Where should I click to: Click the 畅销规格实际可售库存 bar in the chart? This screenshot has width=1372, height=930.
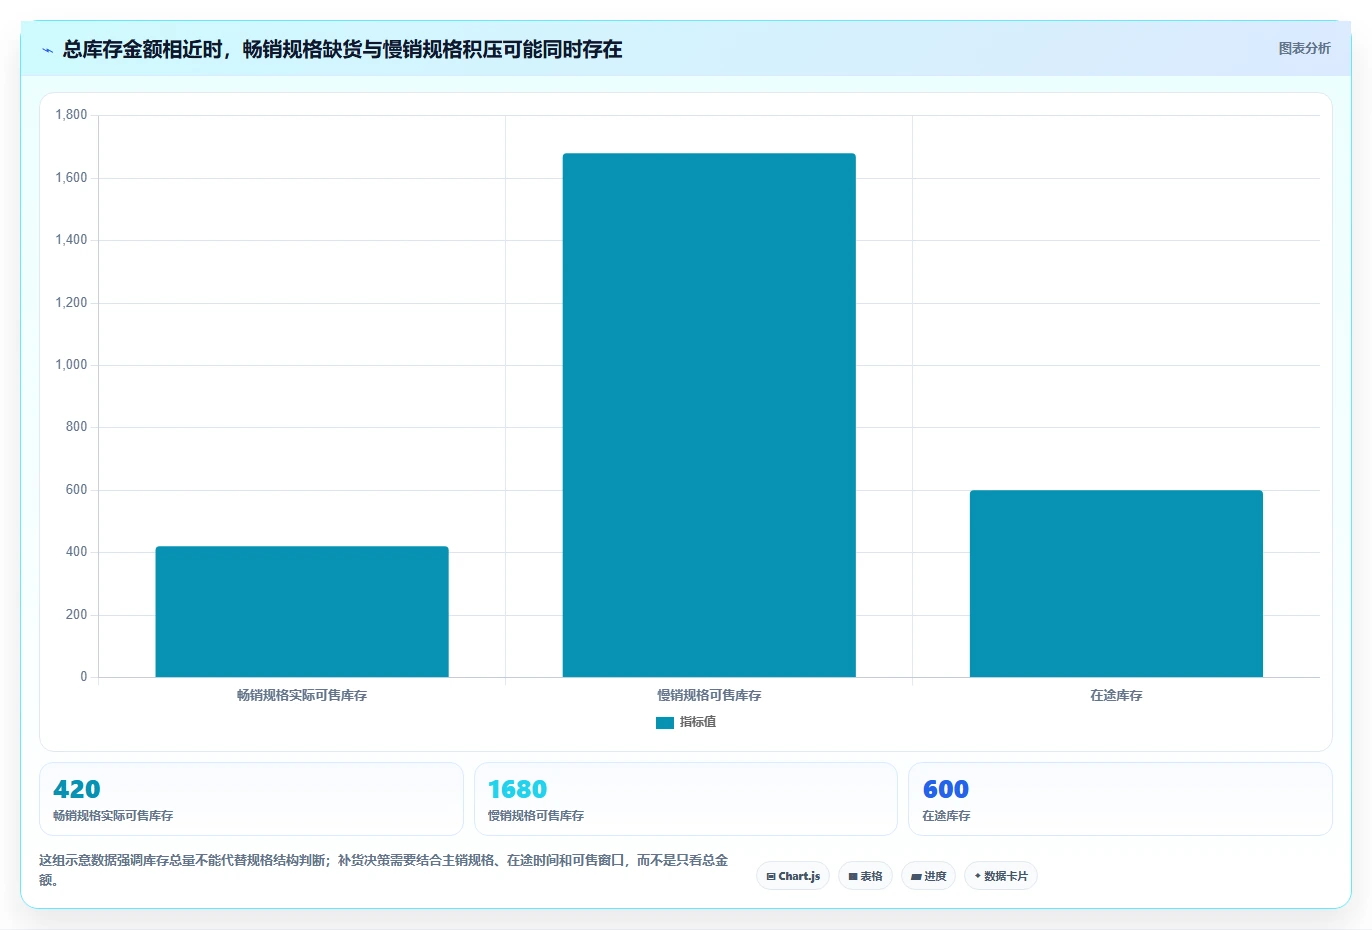[x=302, y=611]
